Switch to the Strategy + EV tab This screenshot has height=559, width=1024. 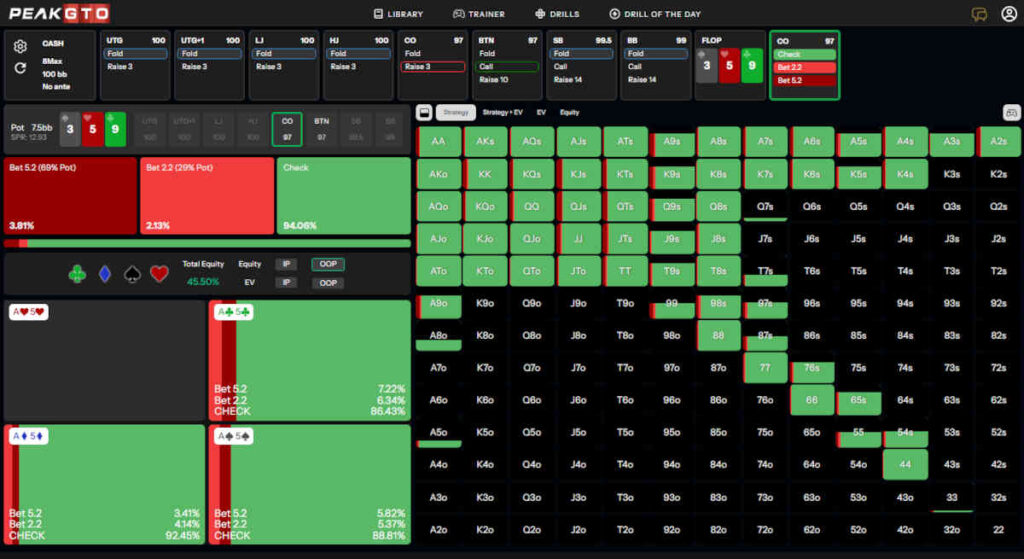[502, 112]
